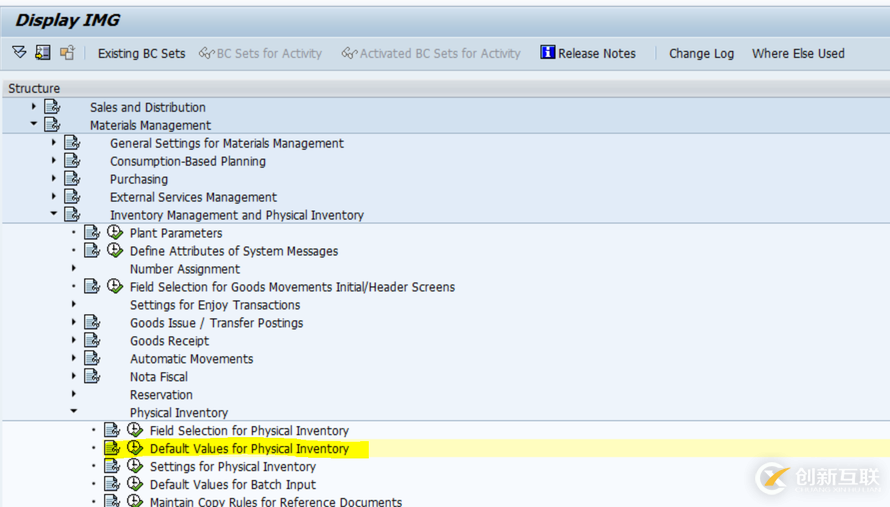Execute the Plant Parameters activity clock icon
This screenshot has height=507, width=890.
(x=115, y=233)
